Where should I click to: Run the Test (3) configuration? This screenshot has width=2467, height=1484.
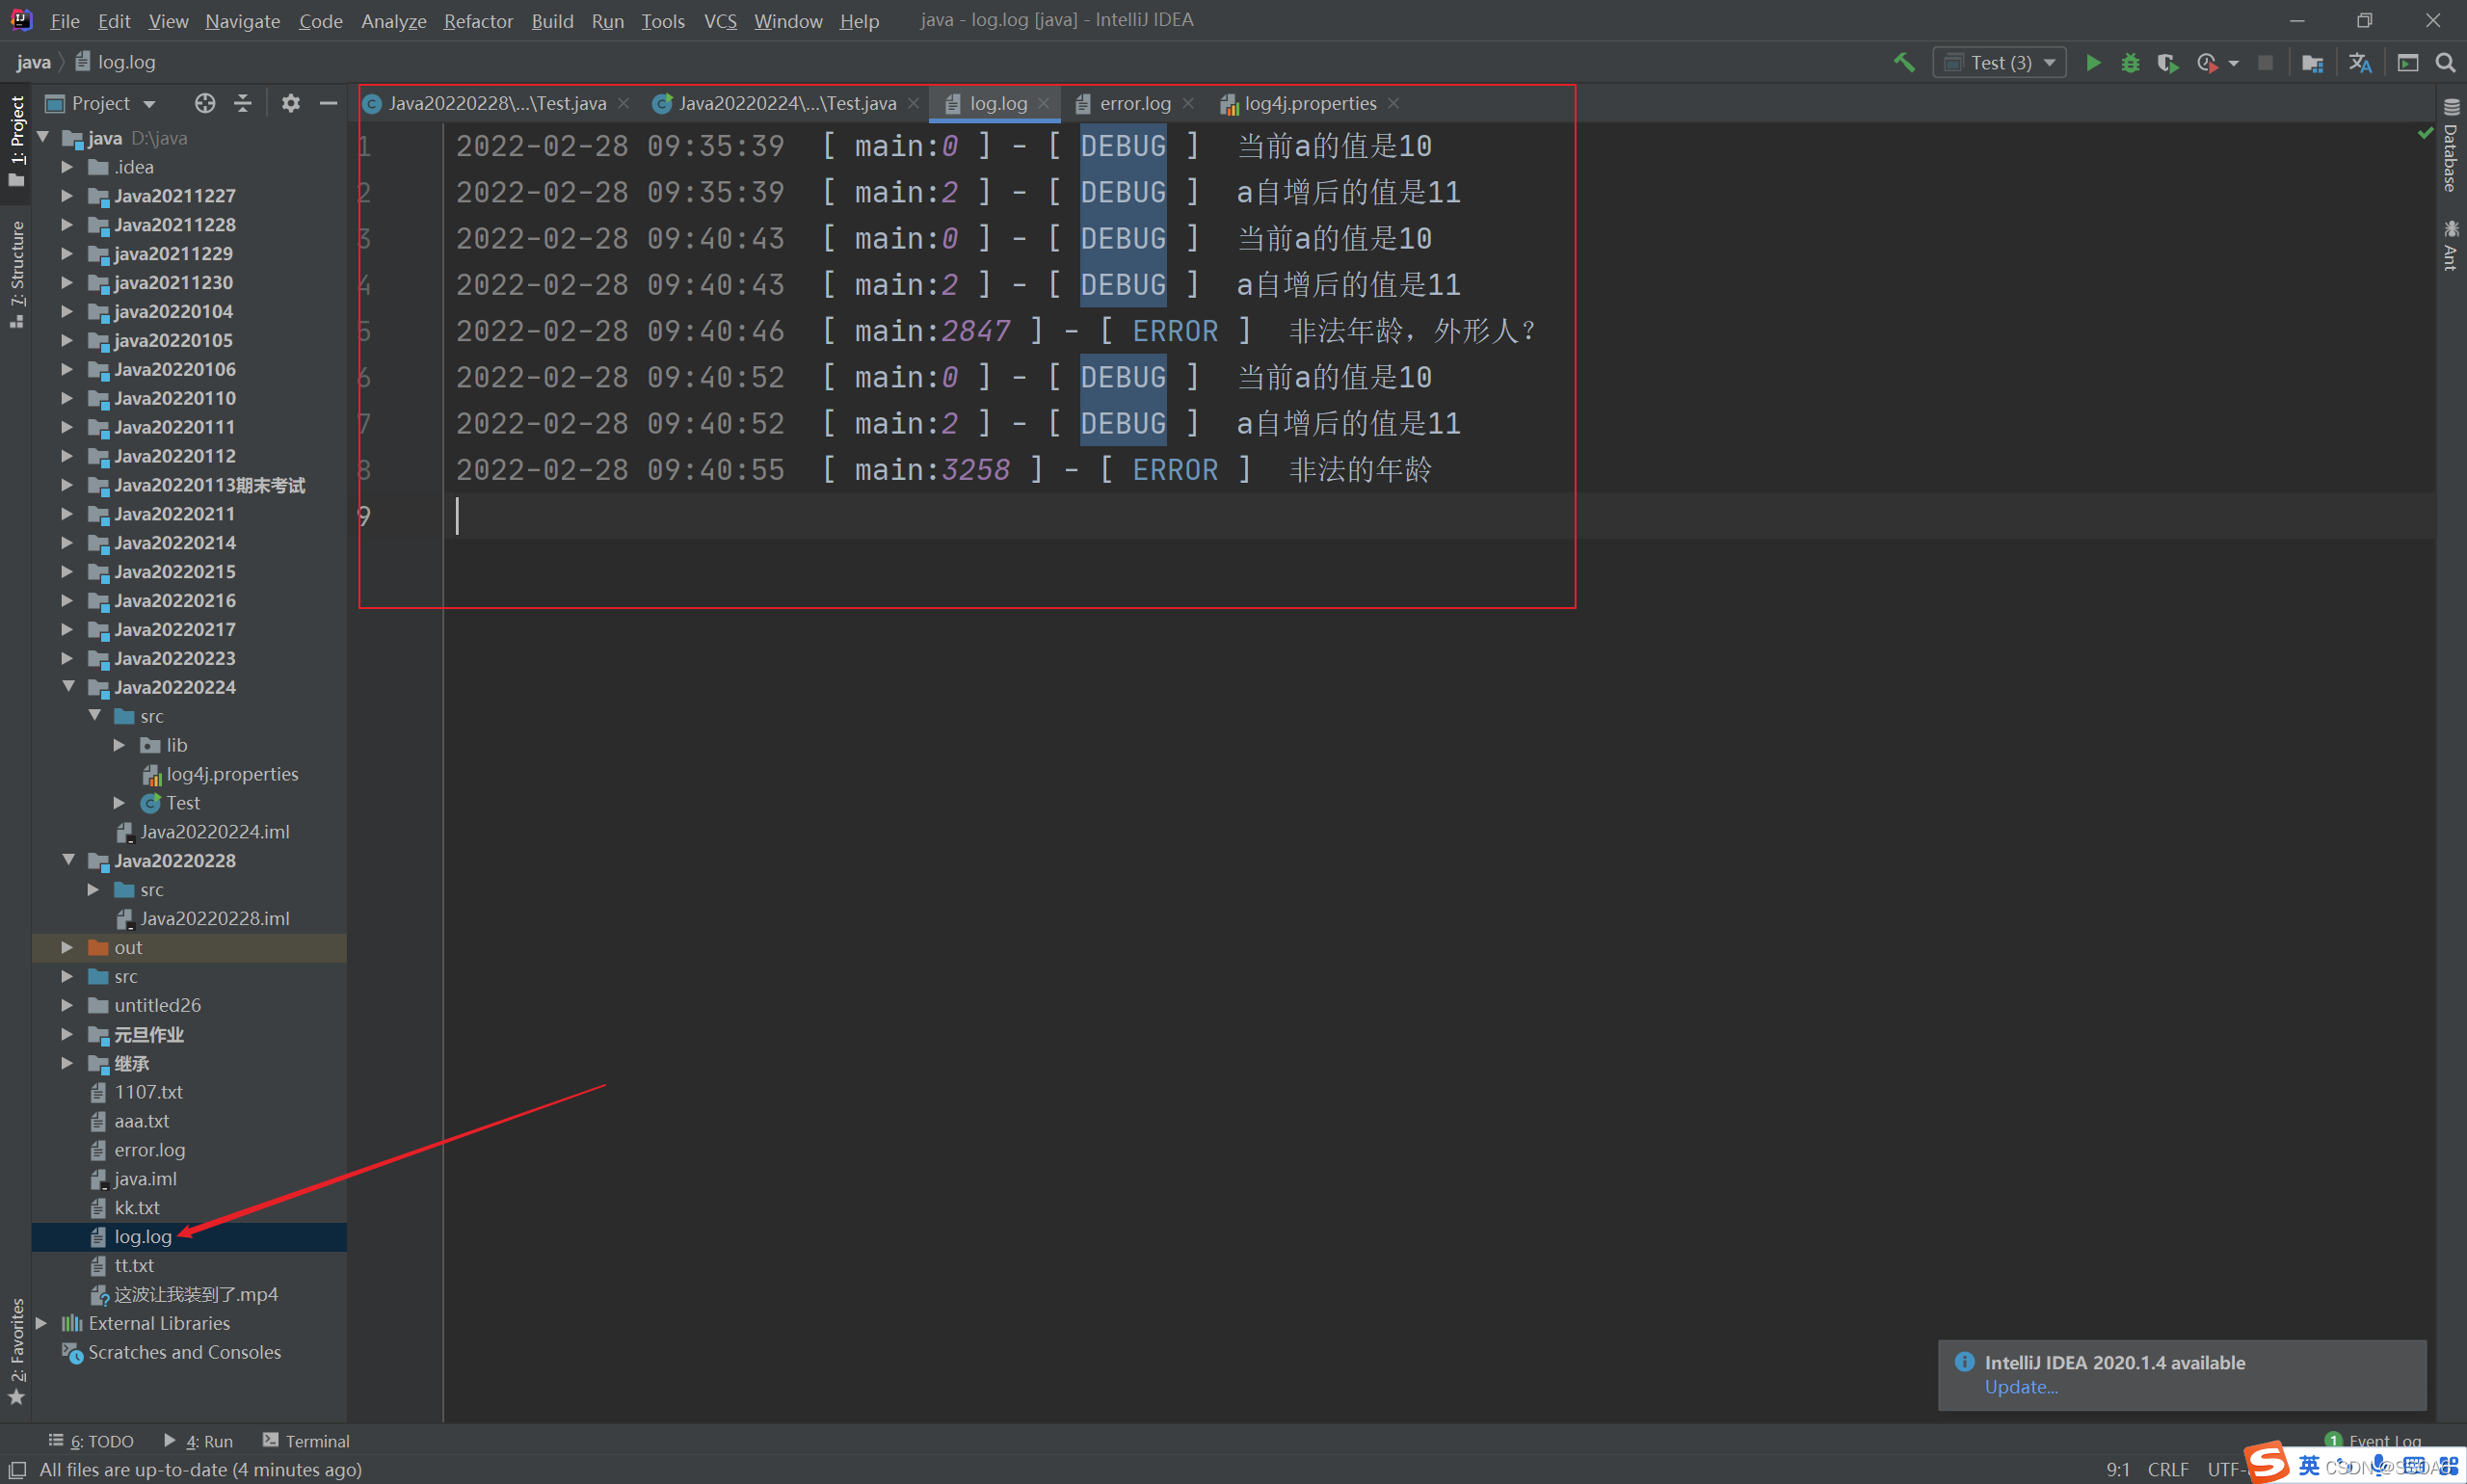click(x=2093, y=62)
